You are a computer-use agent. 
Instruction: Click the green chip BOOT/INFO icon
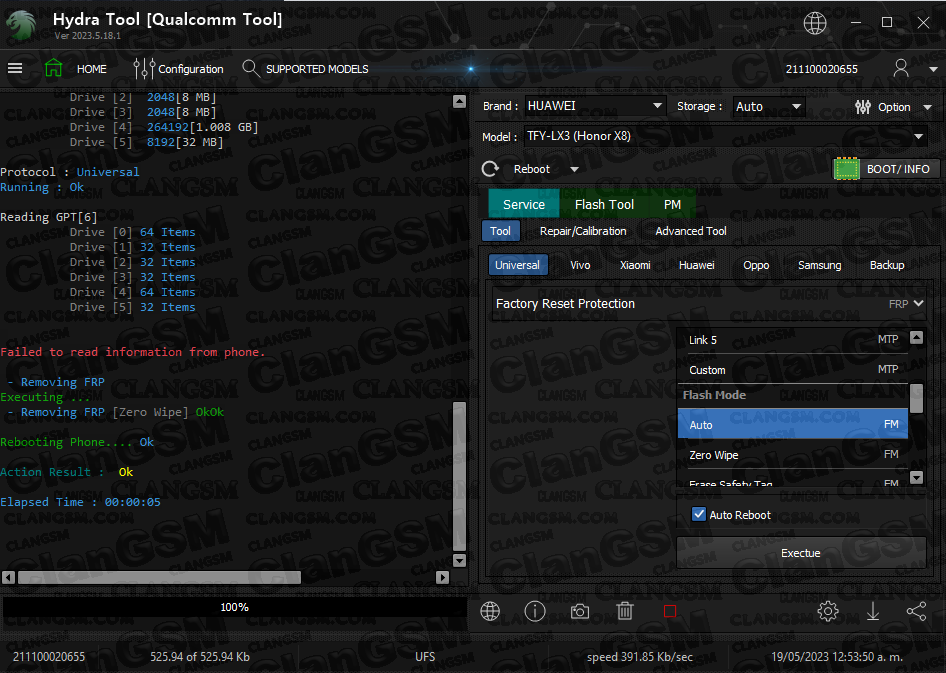click(x=846, y=169)
